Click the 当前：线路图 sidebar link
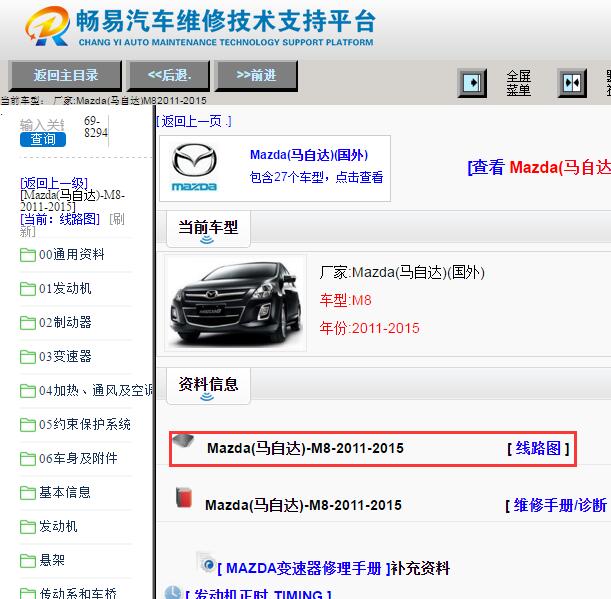This screenshot has width=611, height=599. (60, 219)
